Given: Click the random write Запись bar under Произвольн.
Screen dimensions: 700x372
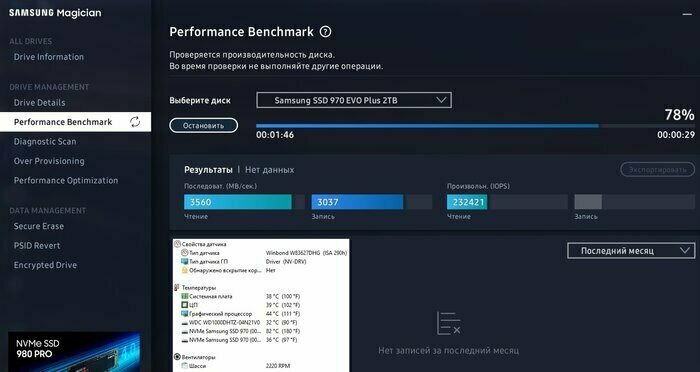Looking at the screenshot, I should click(634, 202).
